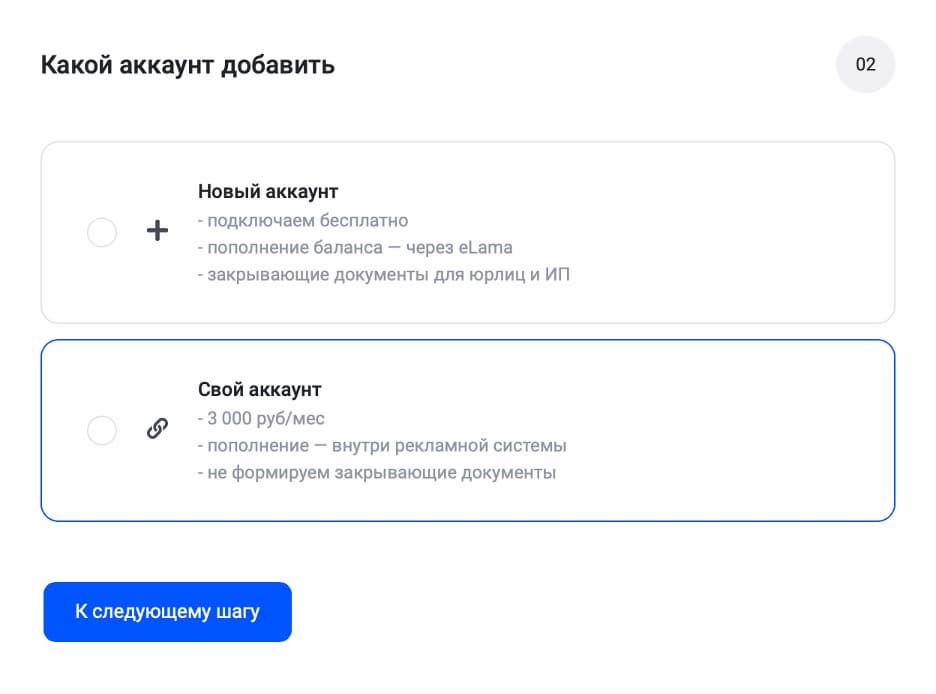
Task: Click the Свой аккаунт card
Action: pyautogui.click(x=468, y=430)
